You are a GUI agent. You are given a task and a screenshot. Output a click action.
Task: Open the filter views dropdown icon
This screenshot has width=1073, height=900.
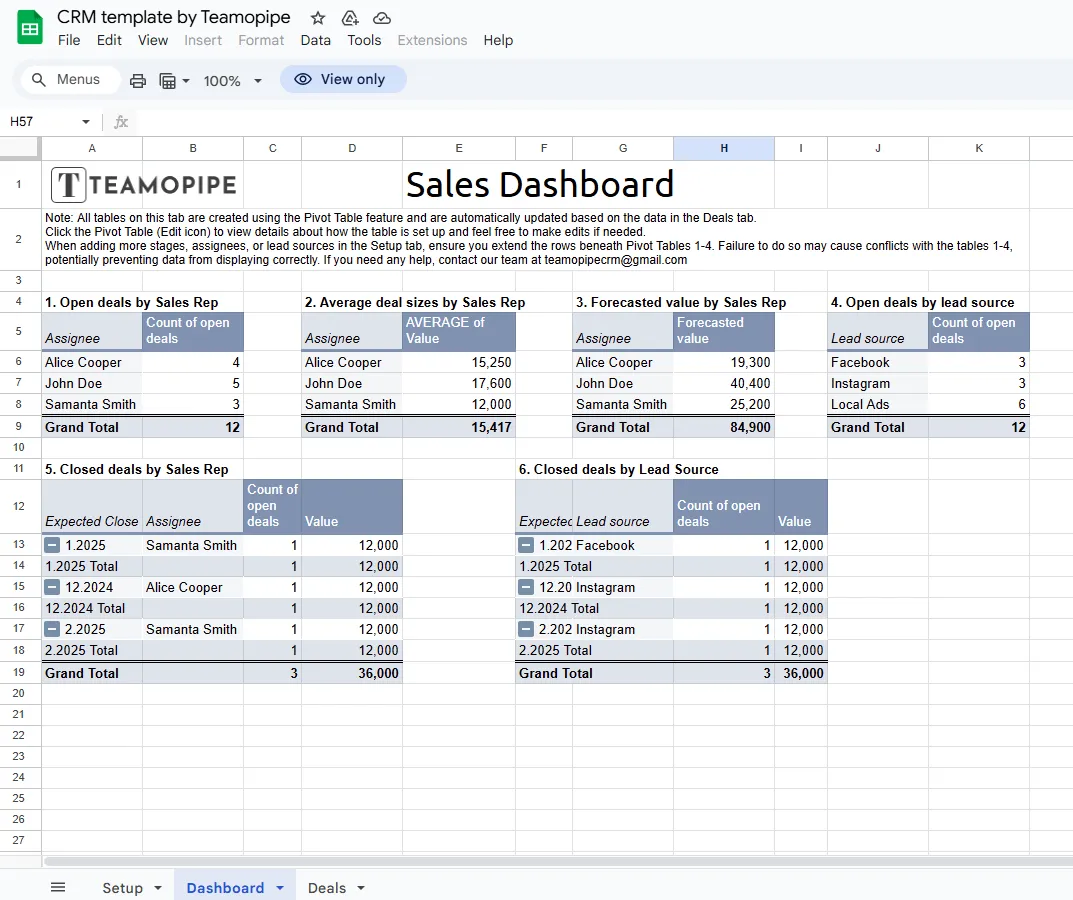click(174, 81)
